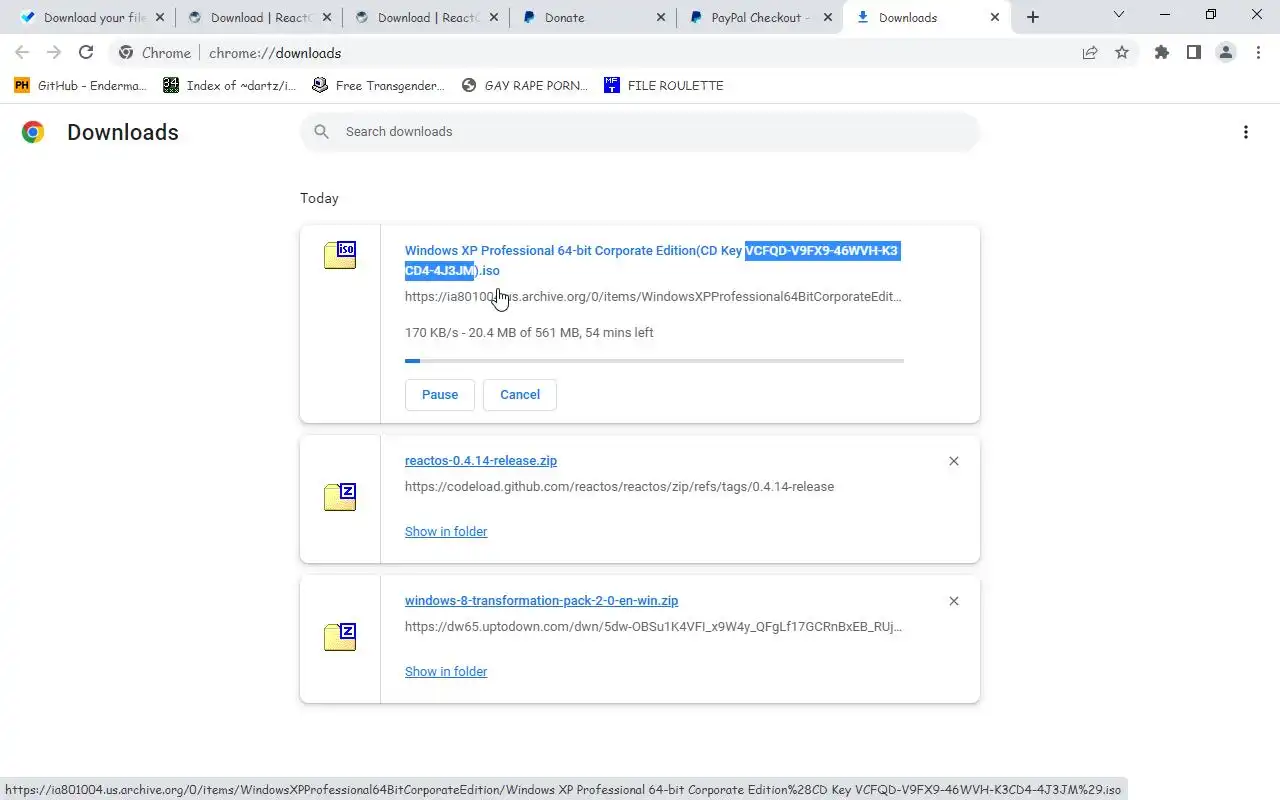The height and width of the screenshot is (800, 1280).
Task: Click the Chrome site info chip
Action: click(x=155, y=53)
